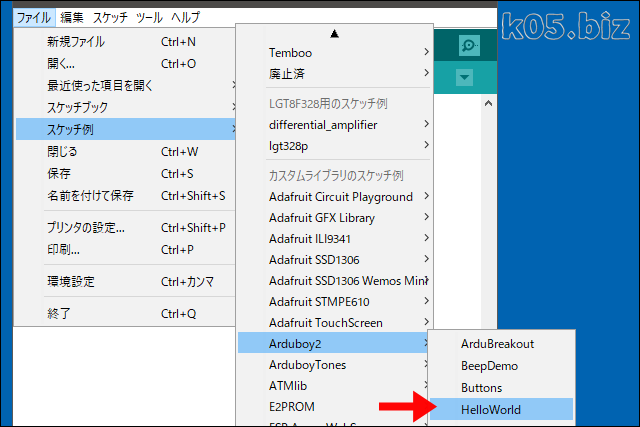The height and width of the screenshot is (427, 640).
Task: Expand Adafruit Circuit Playground examples
Action: coord(335,197)
